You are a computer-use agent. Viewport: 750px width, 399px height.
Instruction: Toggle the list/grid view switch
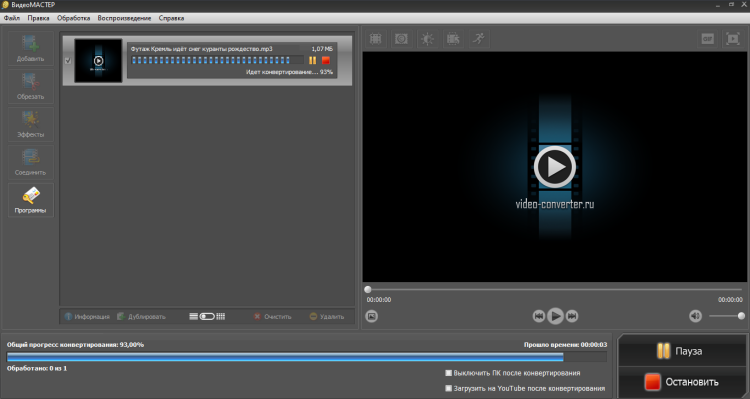pos(207,317)
